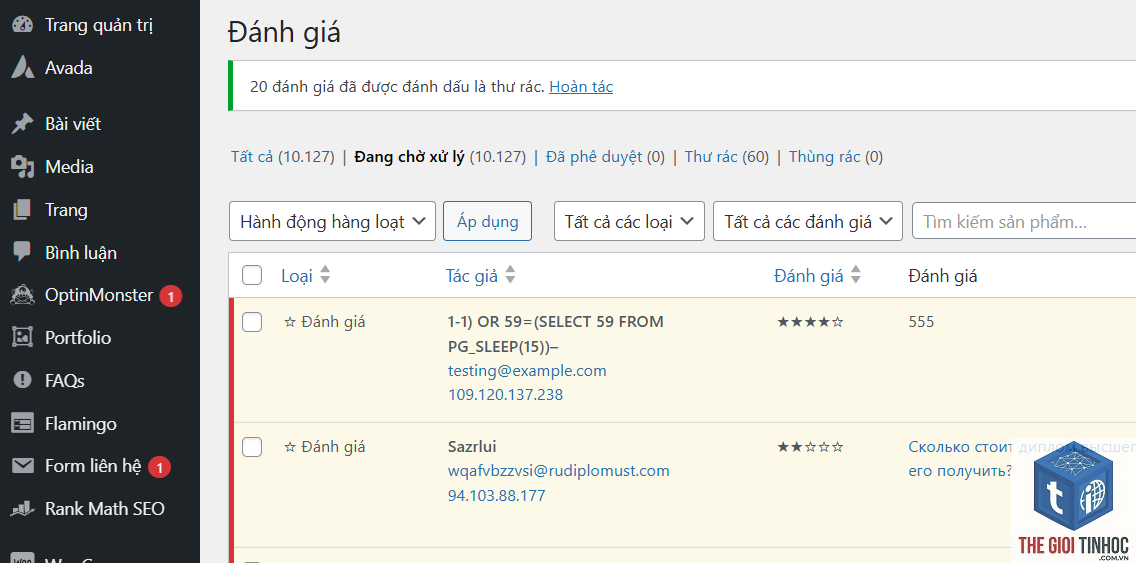Viewport: 1136px width, 563px height.
Task: Click the Hoàn tác undo link
Action: point(581,87)
